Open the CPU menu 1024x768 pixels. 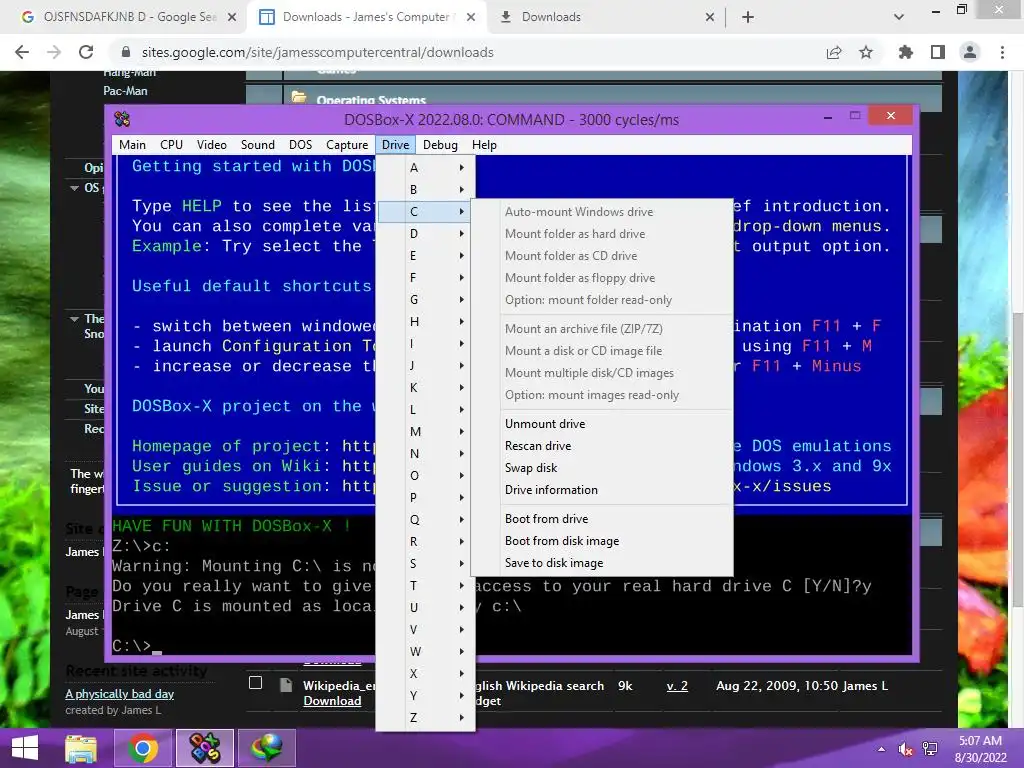click(171, 145)
